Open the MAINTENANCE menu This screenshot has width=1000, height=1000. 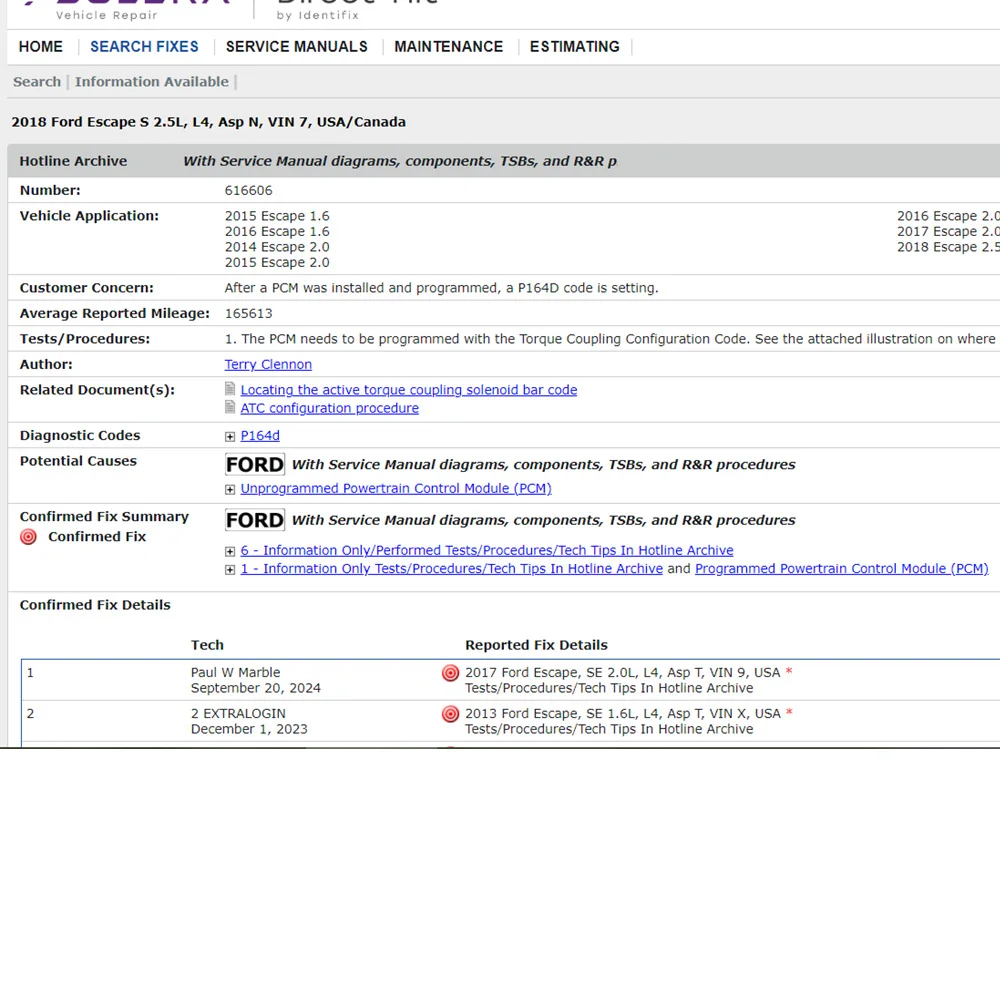[x=448, y=47]
